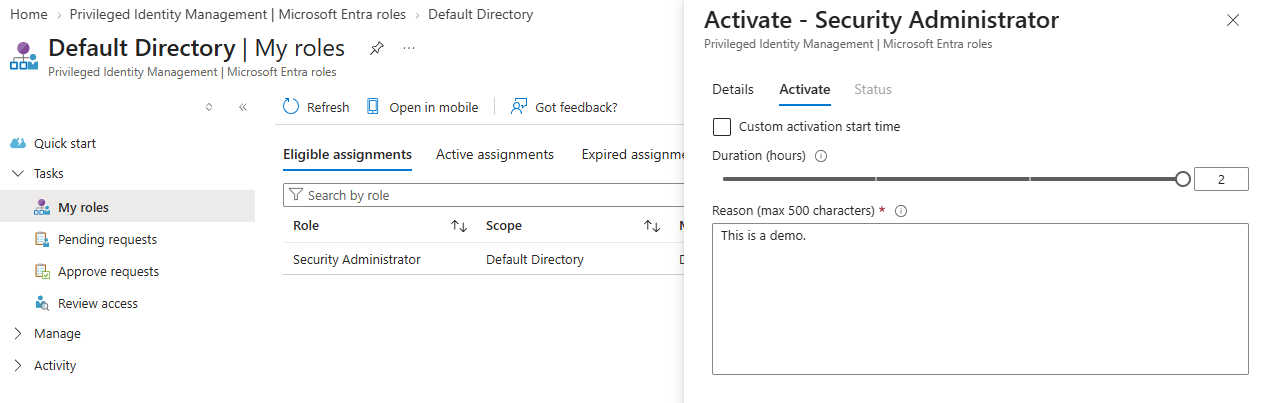This screenshot has width=1262, height=403.
Task: Click the sidebar up-down sort toggle icon
Action: tap(209, 107)
